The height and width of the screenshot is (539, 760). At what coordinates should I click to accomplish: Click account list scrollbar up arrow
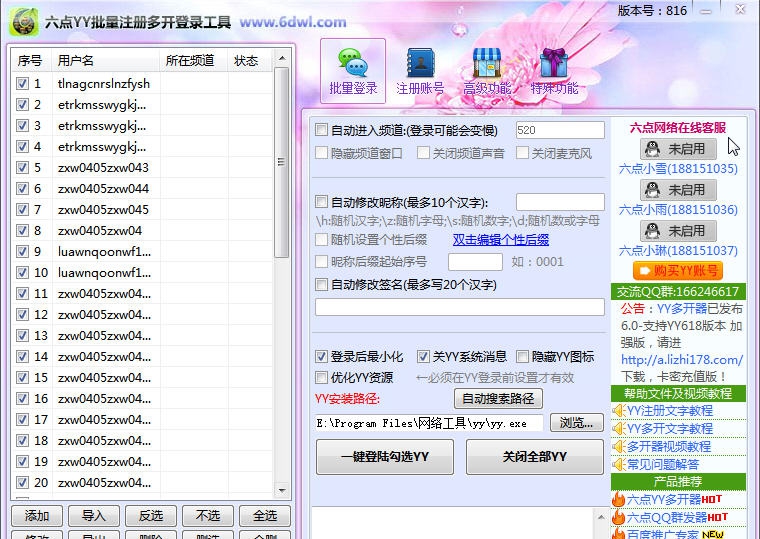282,59
